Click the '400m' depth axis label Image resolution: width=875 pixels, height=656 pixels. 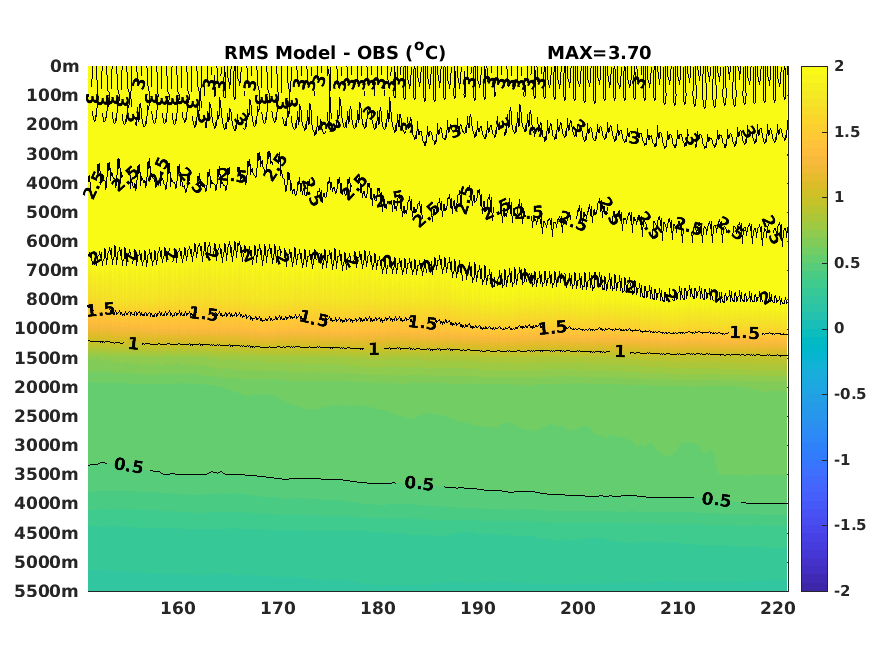click(x=52, y=183)
